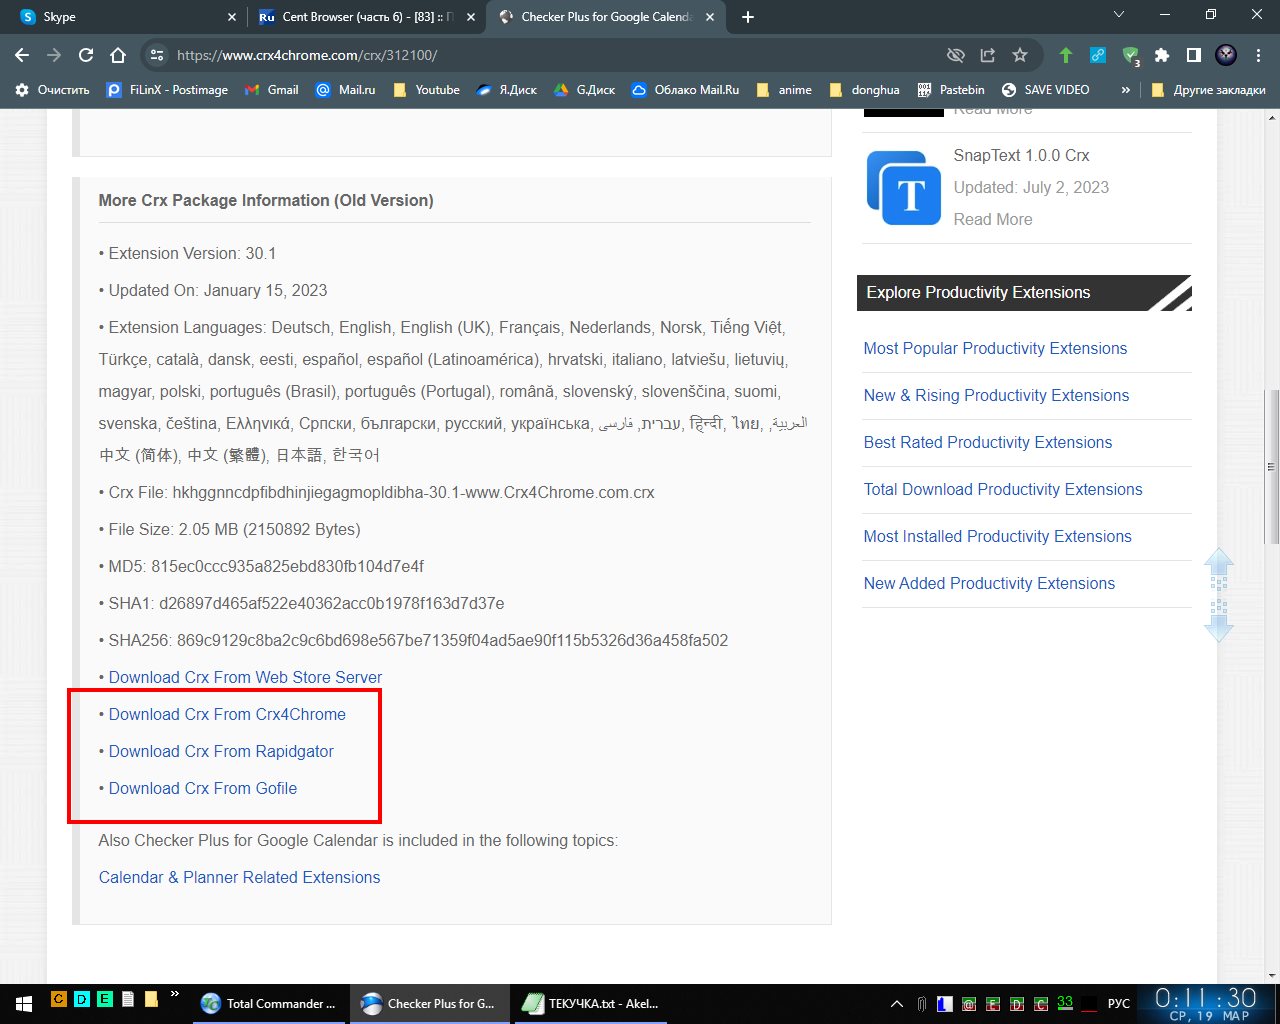
Task: Open Best Rated Productivity Extensions
Action: 988,442
